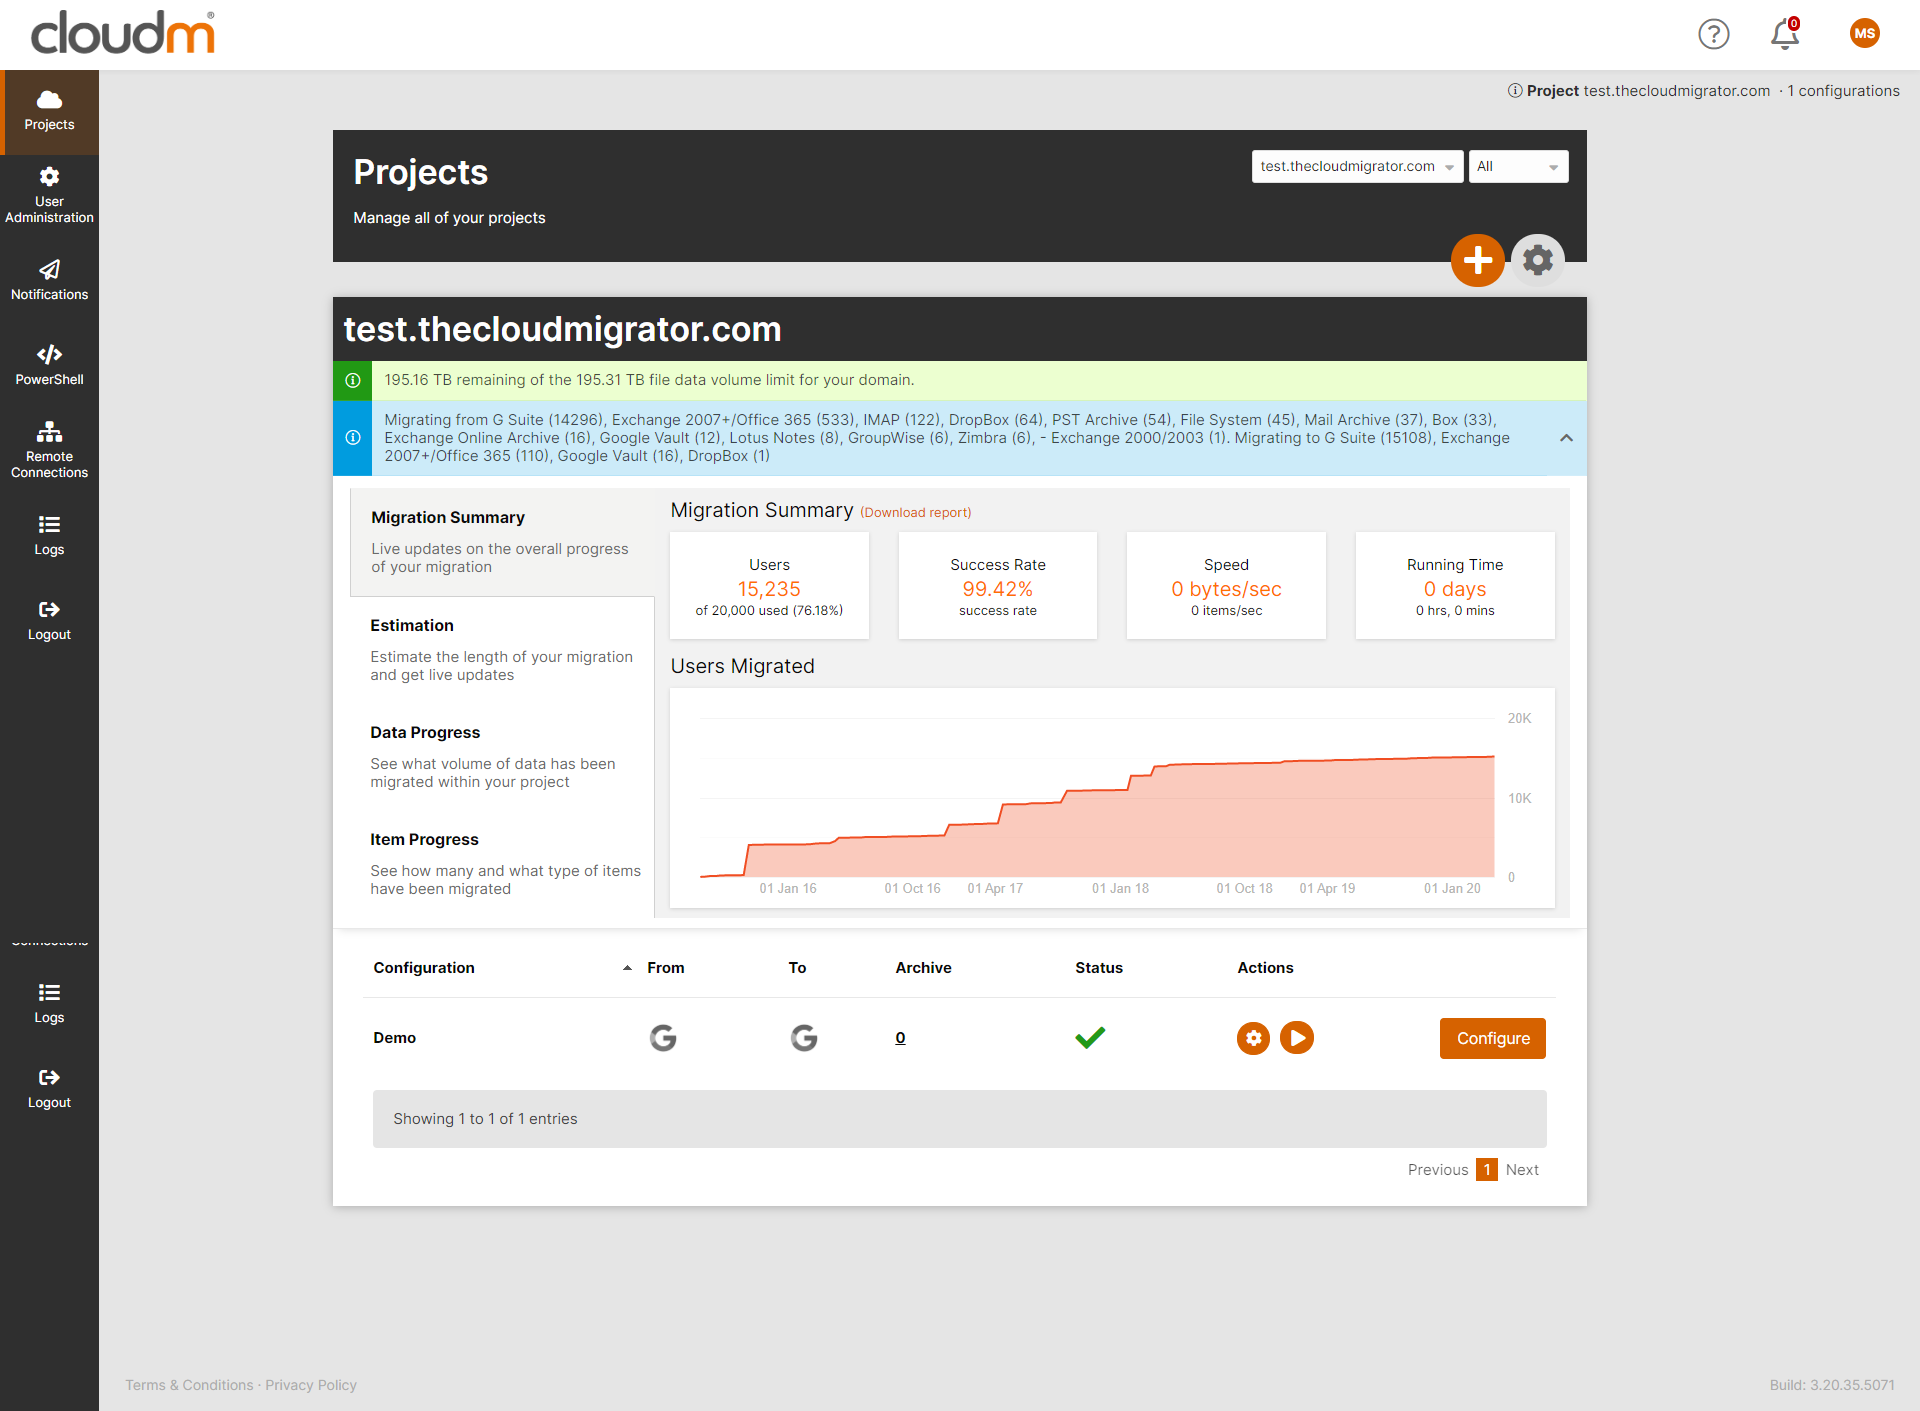Click the notifications bell icon
The height and width of the screenshot is (1411, 1920).
[x=1784, y=34]
